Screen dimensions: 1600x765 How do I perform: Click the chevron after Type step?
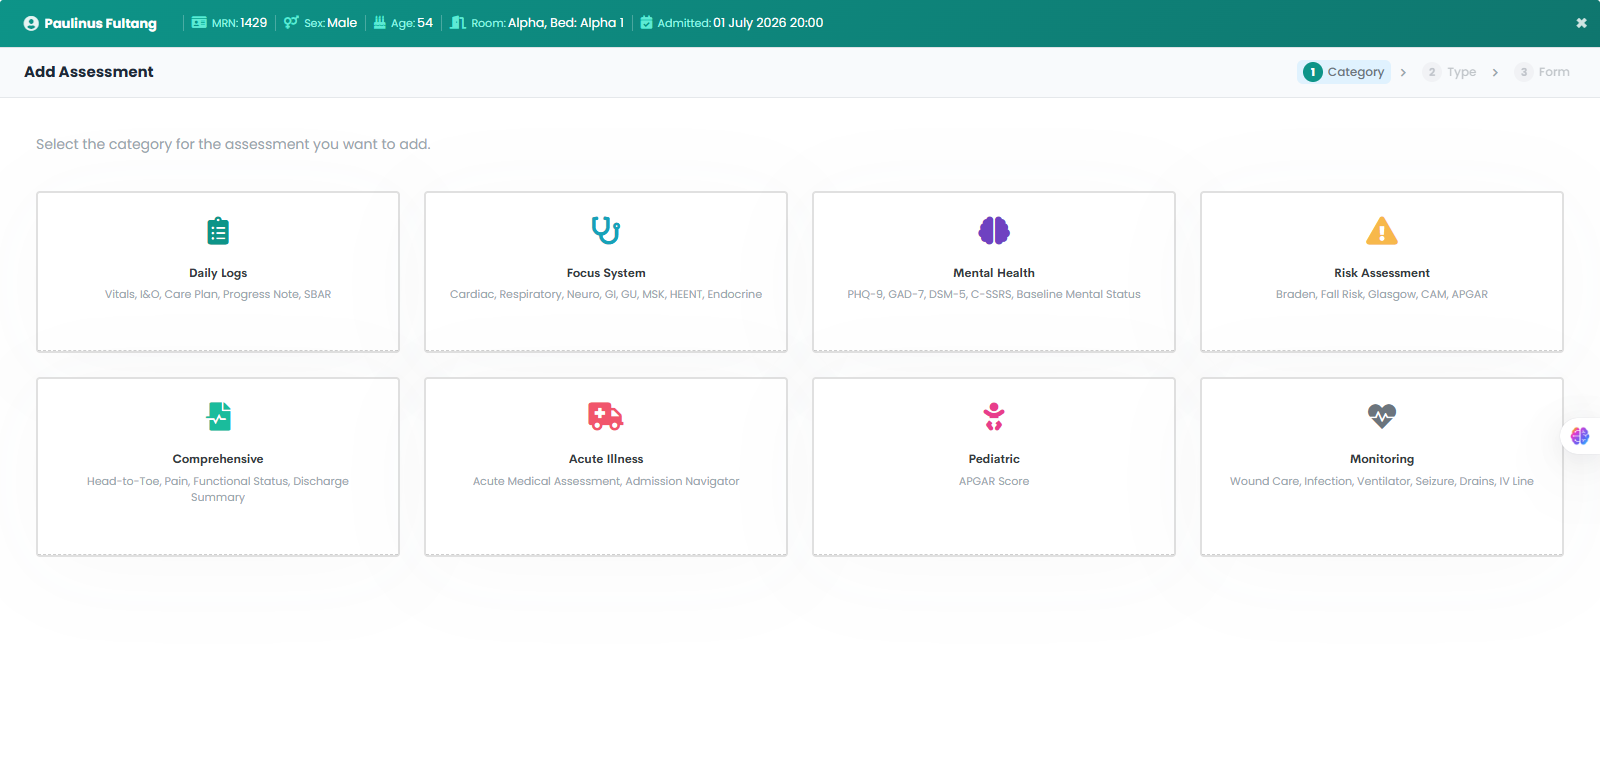pos(1495,72)
